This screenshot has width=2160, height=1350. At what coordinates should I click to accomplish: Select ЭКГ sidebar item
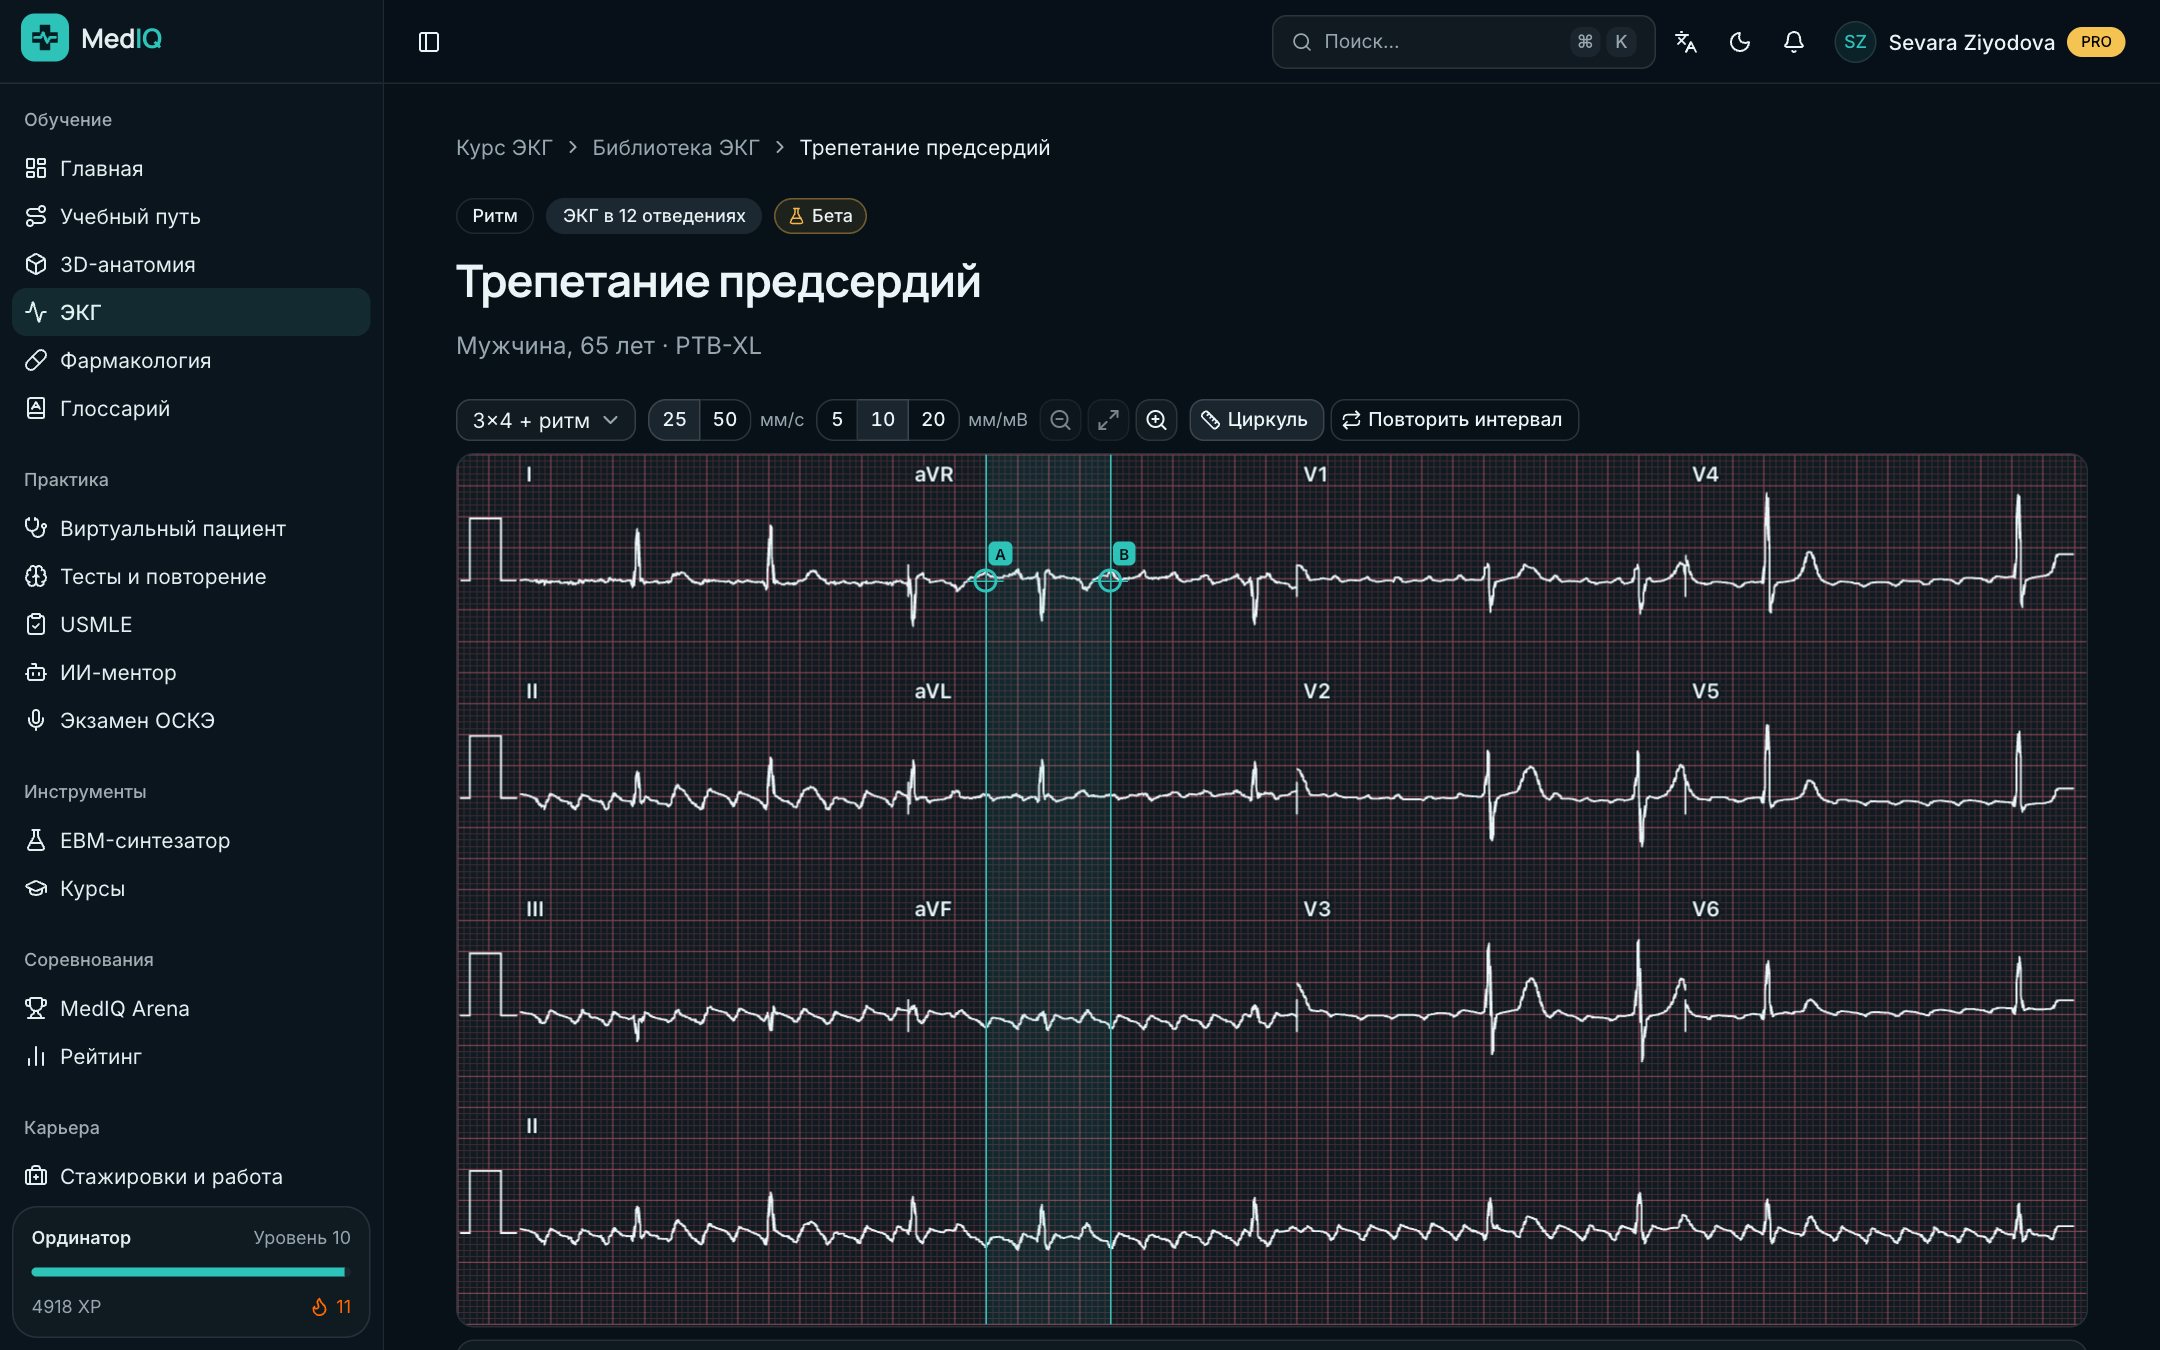[x=191, y=312]
